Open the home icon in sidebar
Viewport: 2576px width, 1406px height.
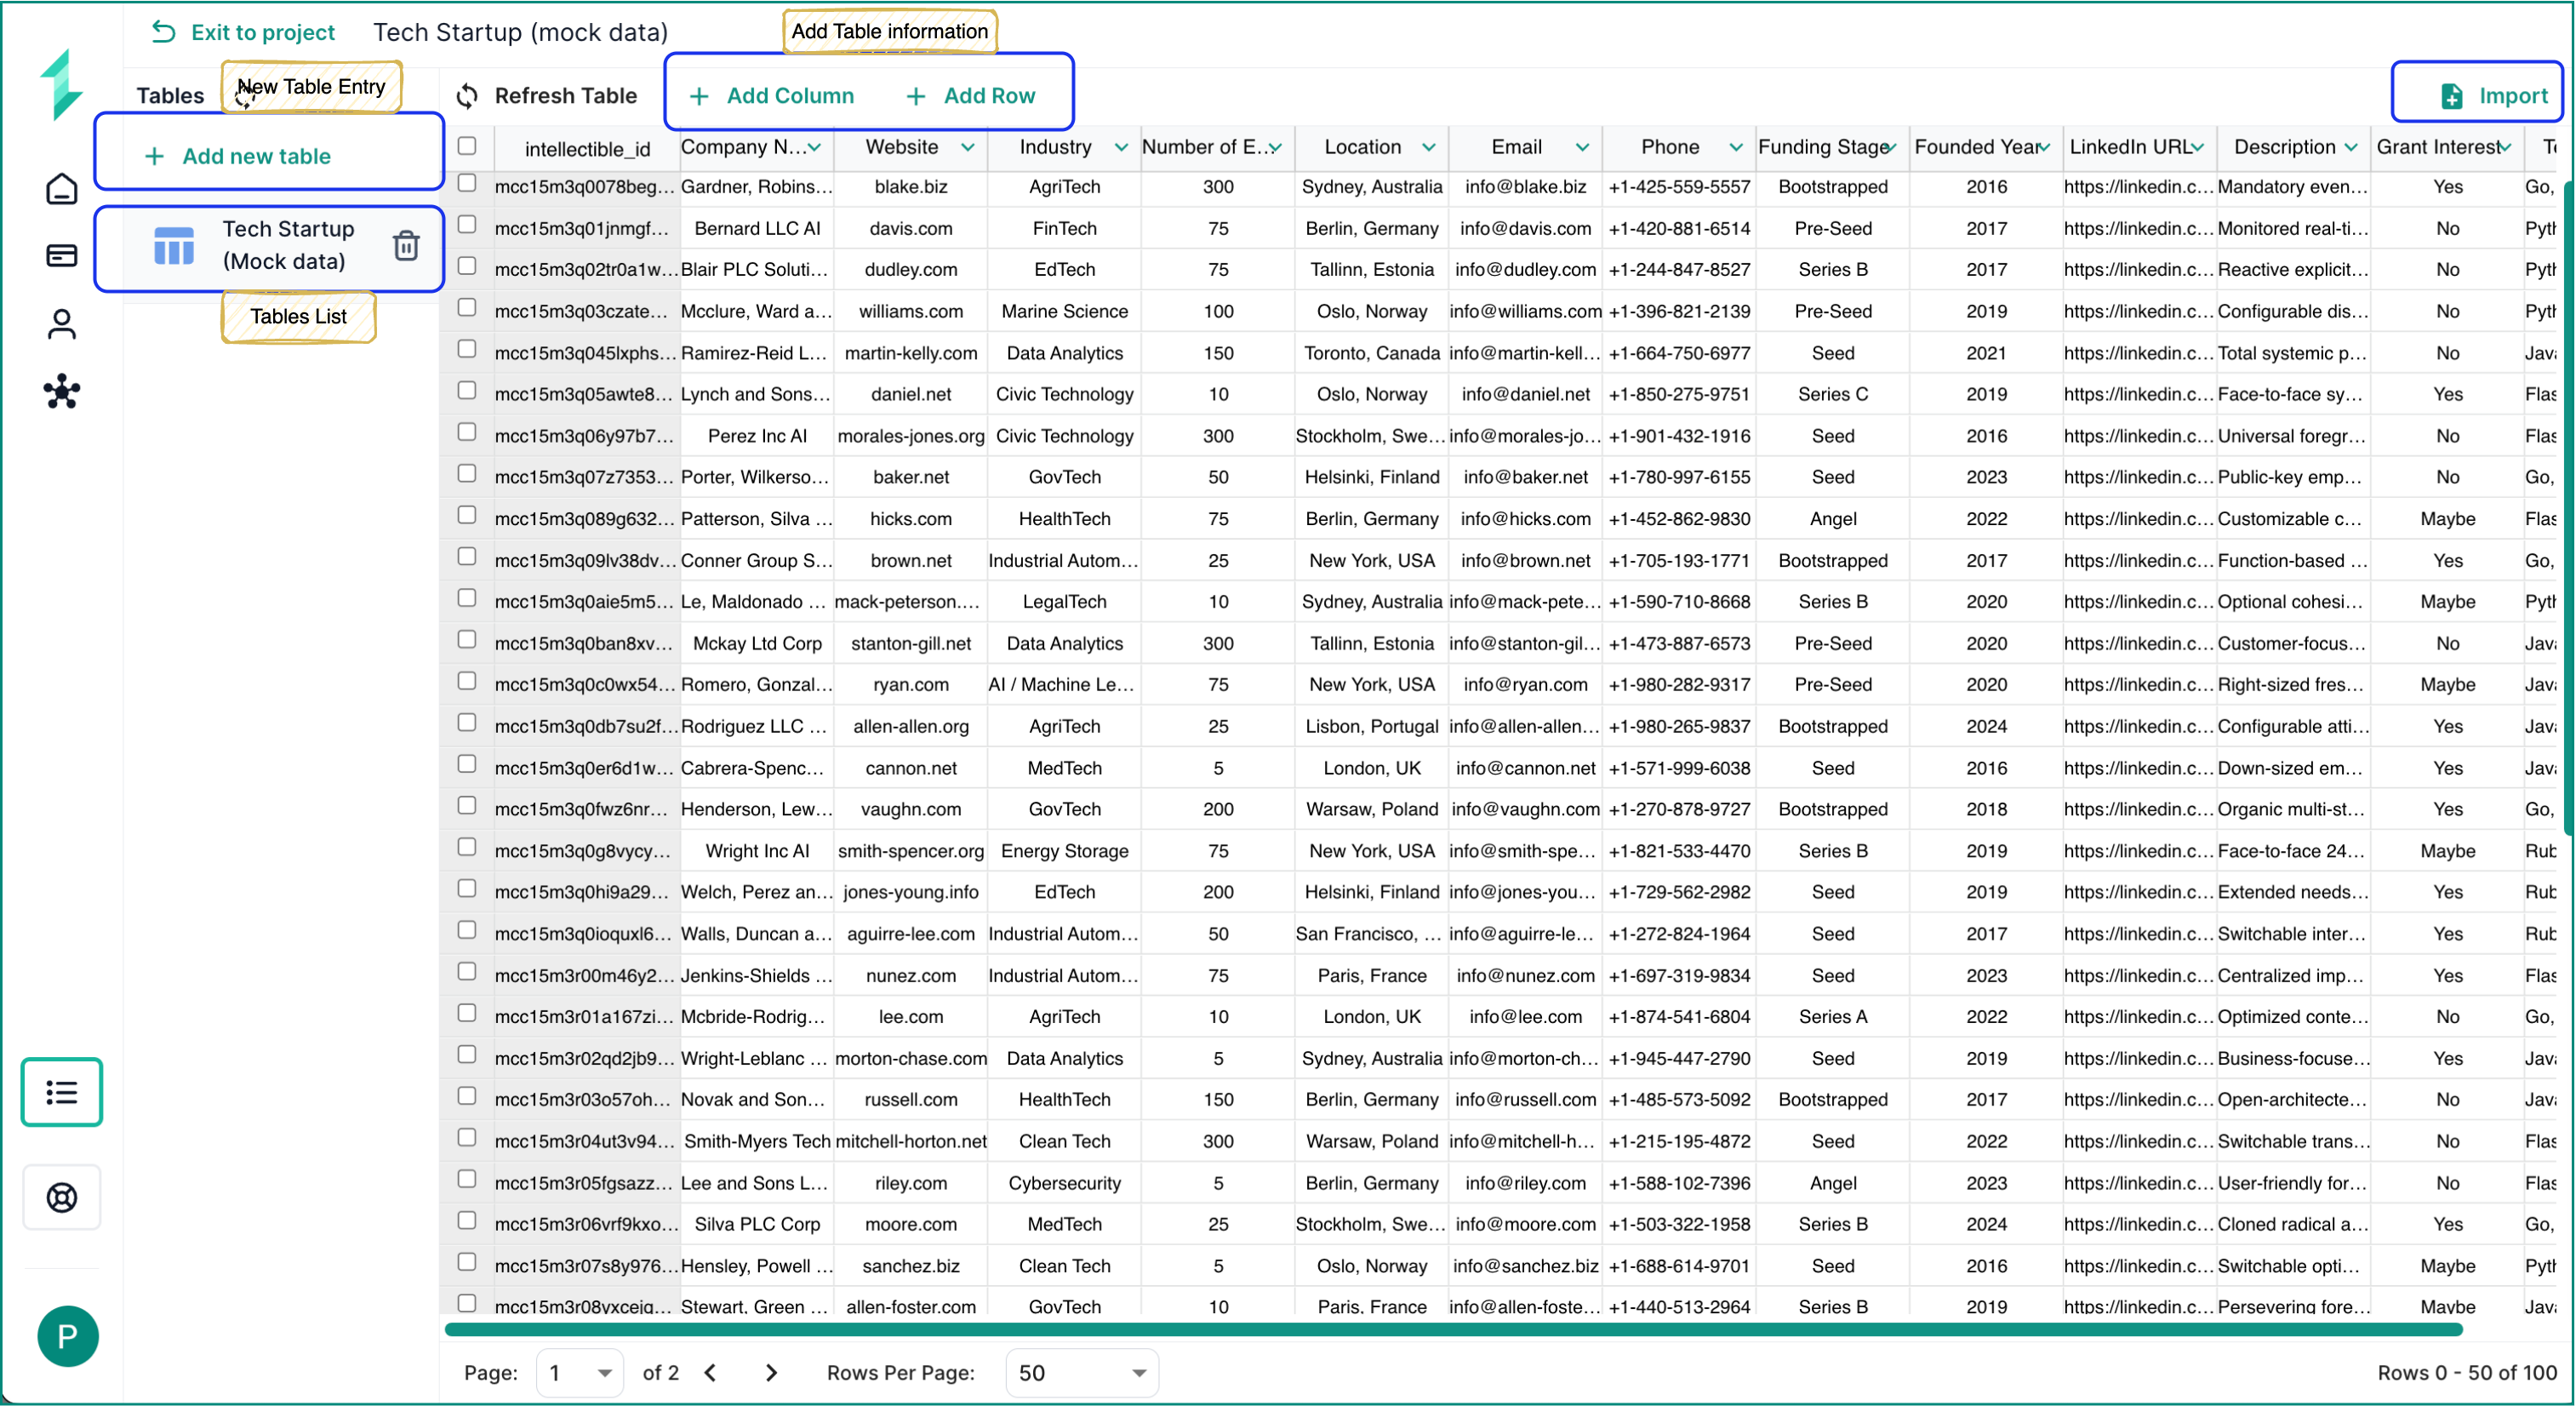62,188
